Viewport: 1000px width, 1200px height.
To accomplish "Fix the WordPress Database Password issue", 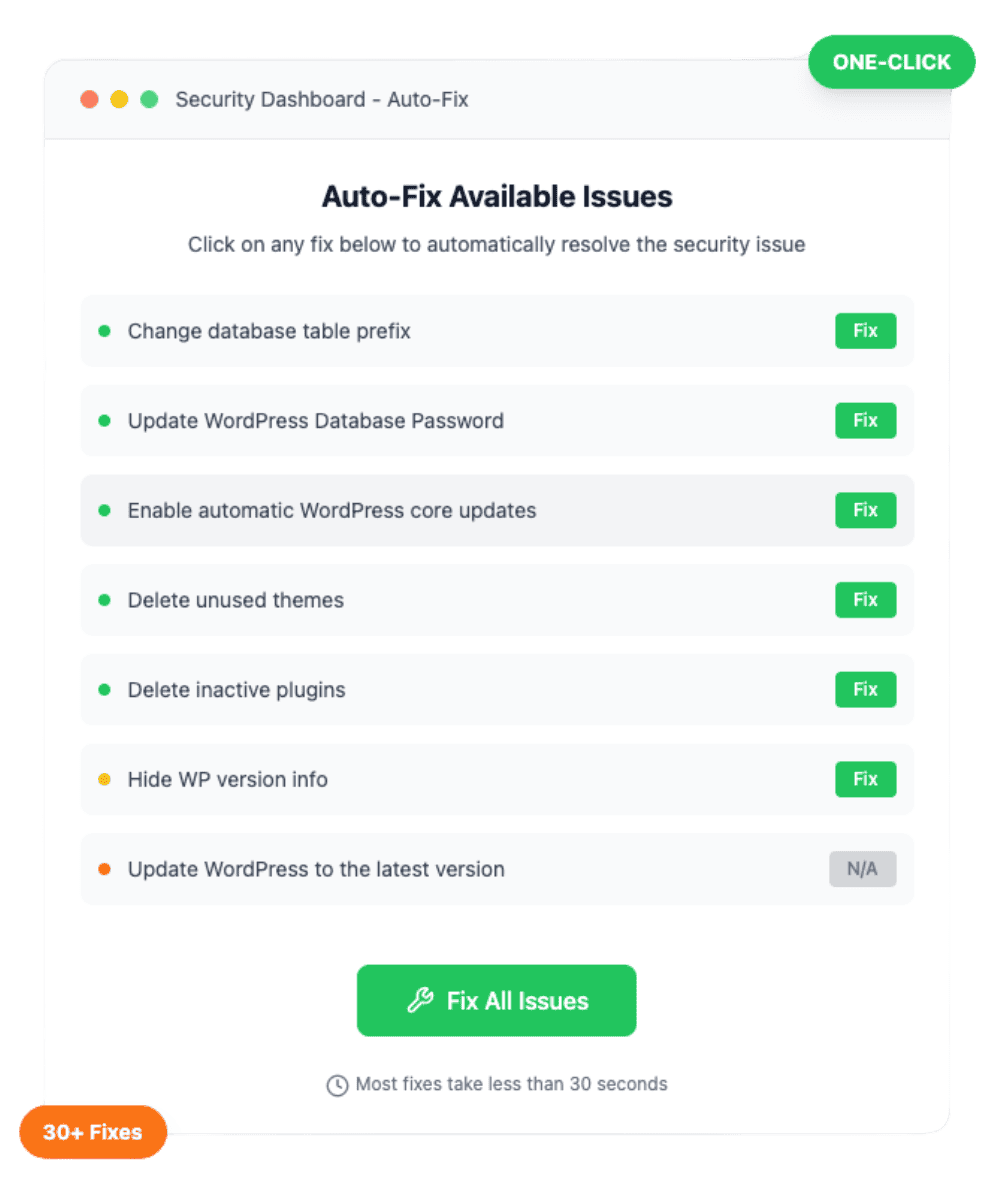I will pyautogui.click(x=865, y=421).
